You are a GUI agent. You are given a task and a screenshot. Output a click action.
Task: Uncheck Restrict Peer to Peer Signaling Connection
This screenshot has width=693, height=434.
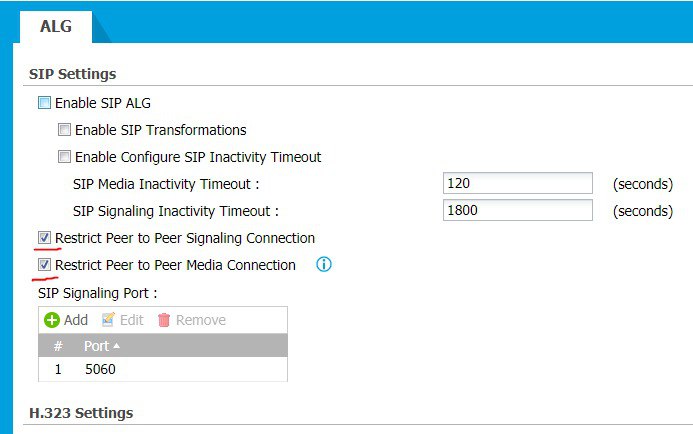[44, 238]
